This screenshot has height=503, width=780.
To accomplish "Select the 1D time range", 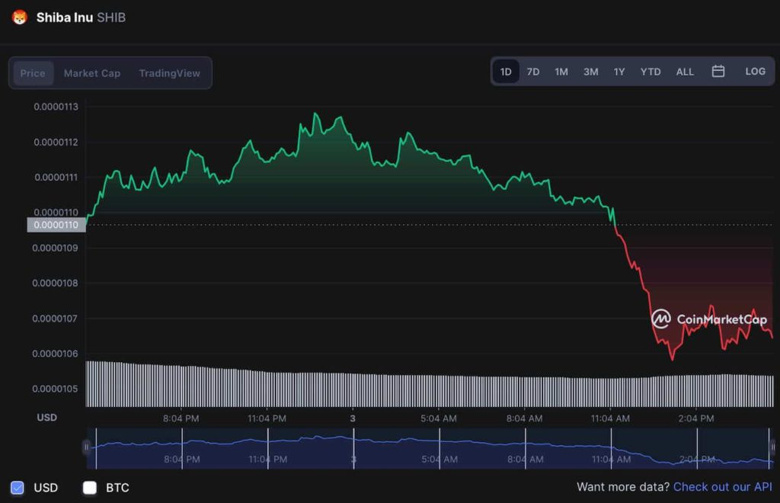I will (506, 72).
